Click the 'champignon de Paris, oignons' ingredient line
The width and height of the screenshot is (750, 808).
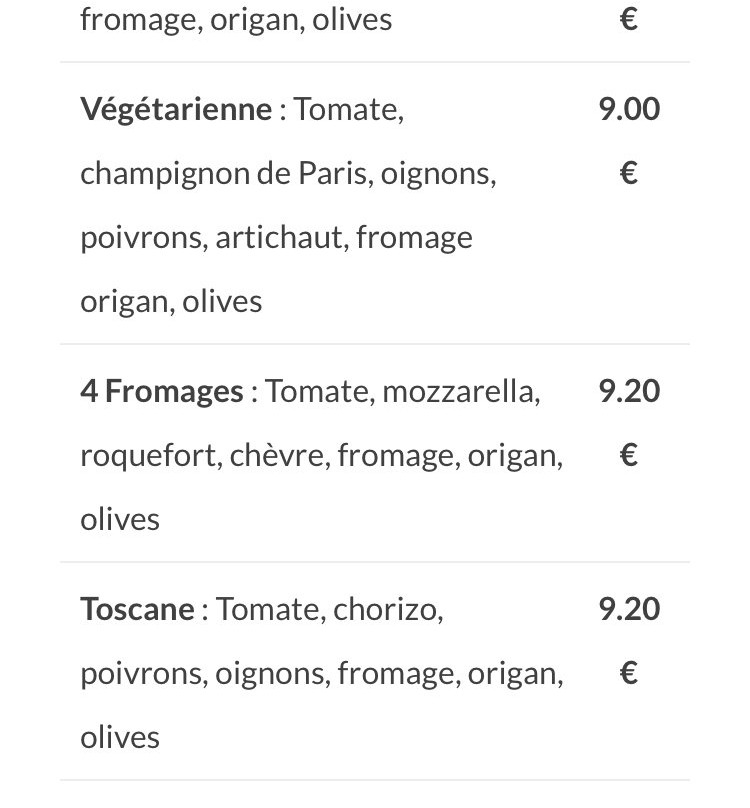[x=288, y=175]
